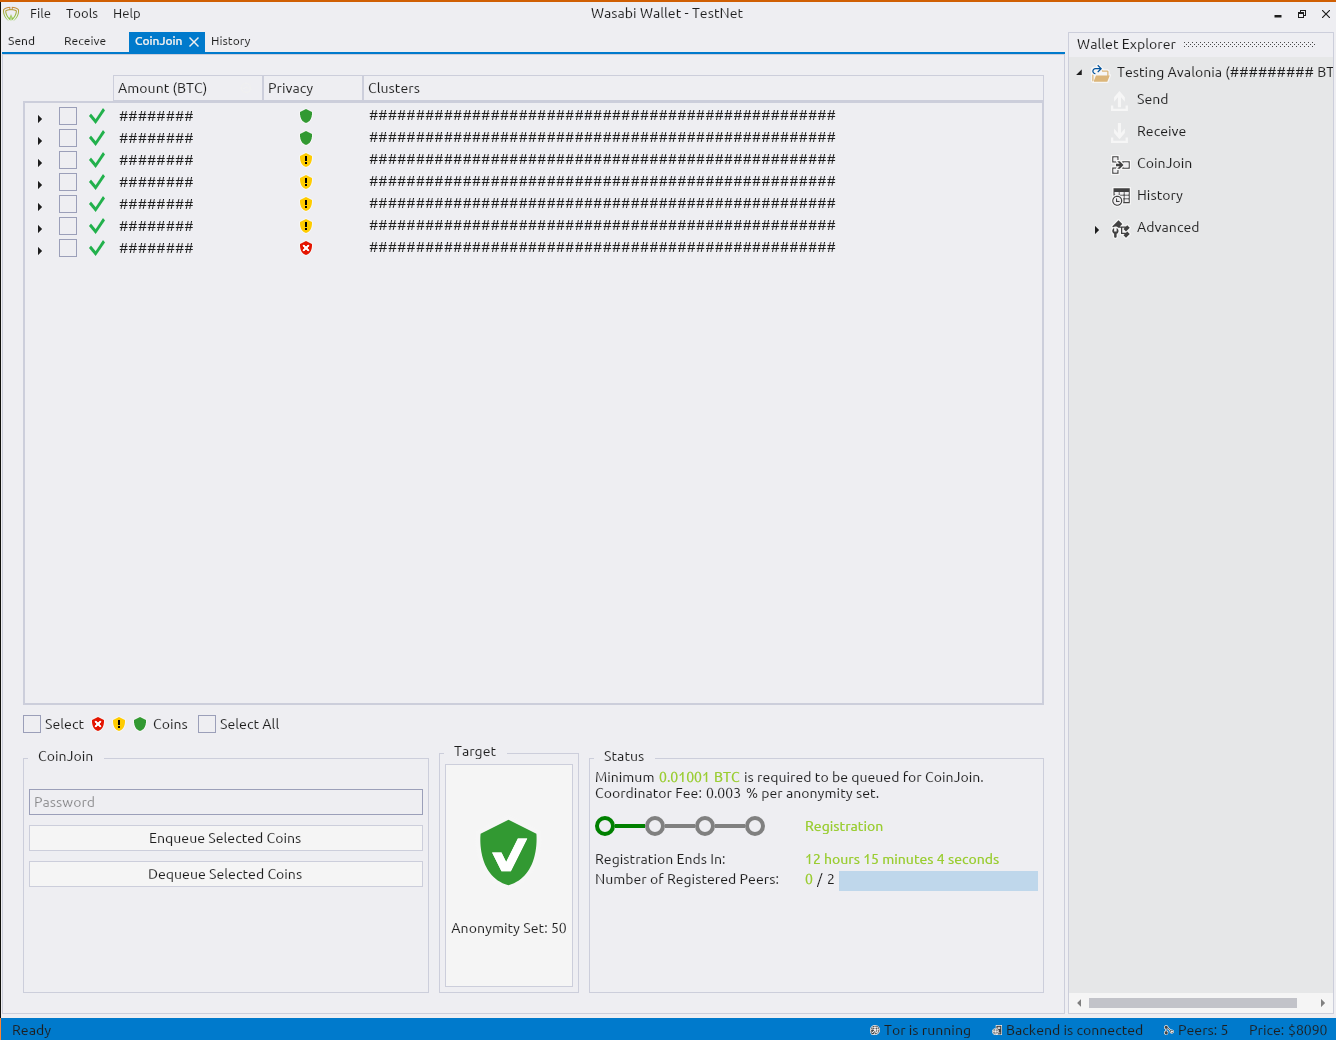Expand the fifth coin row arrow
This screenshot has height=1040, width=1336.
[40, 207]
